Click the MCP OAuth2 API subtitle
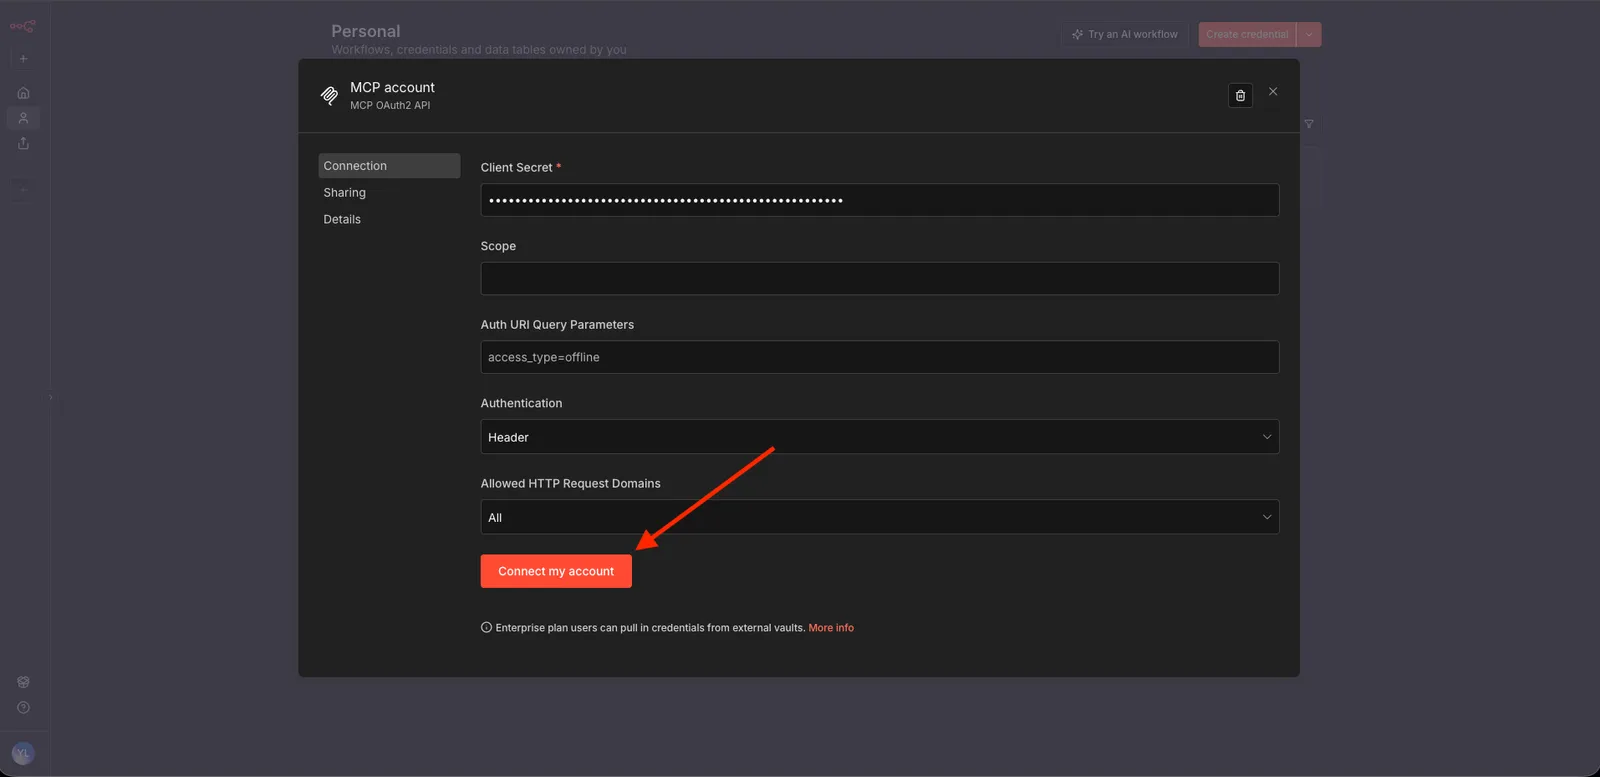 [390, 105]
